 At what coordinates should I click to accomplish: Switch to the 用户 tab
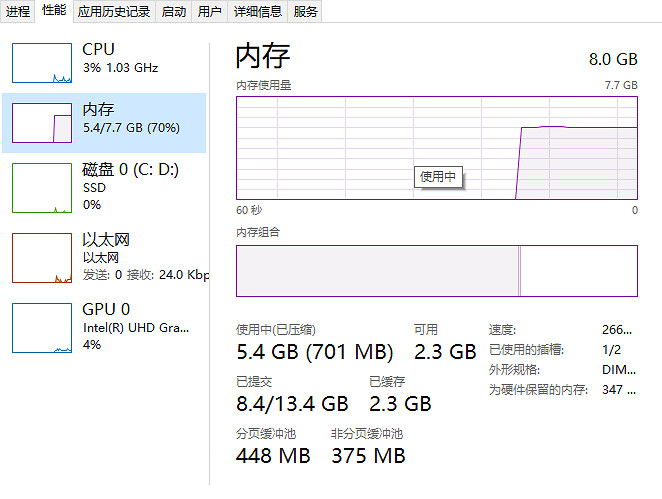(209, 11)
